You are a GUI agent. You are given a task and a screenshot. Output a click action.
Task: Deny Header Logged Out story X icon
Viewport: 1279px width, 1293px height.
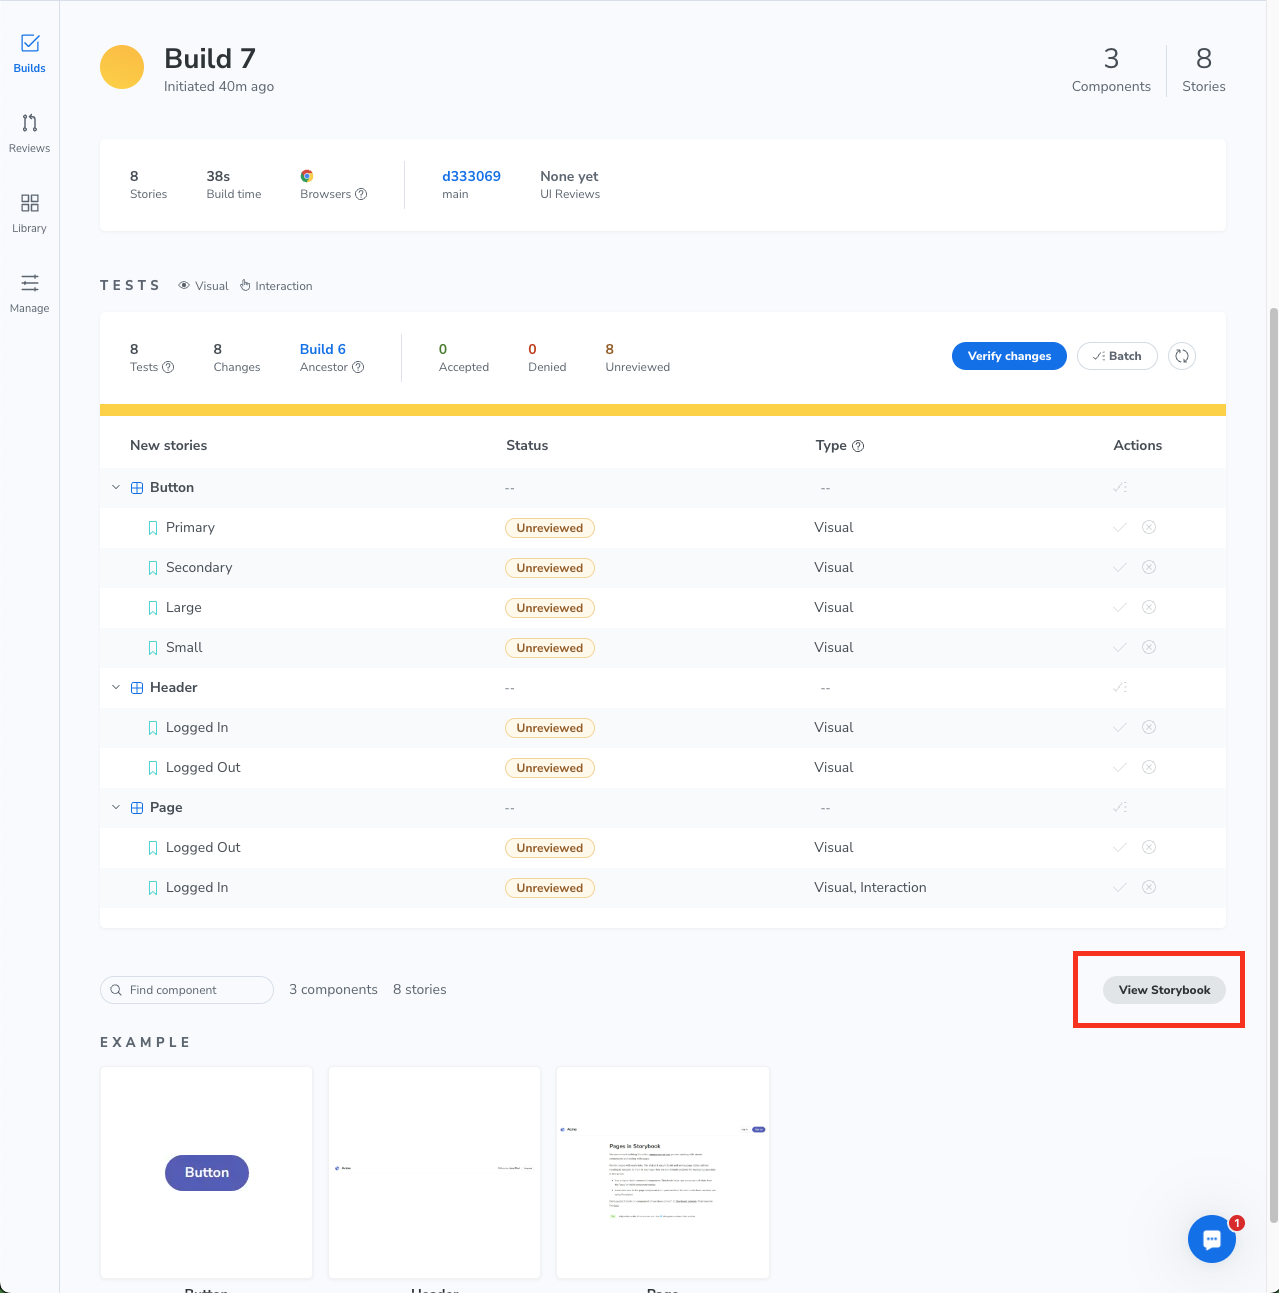point(1149,767)
